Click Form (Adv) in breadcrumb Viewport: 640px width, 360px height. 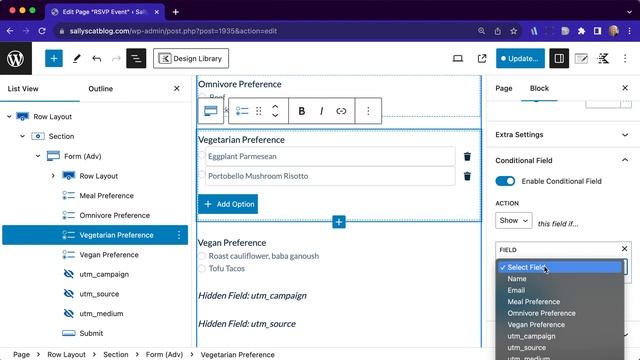(164, 354)
